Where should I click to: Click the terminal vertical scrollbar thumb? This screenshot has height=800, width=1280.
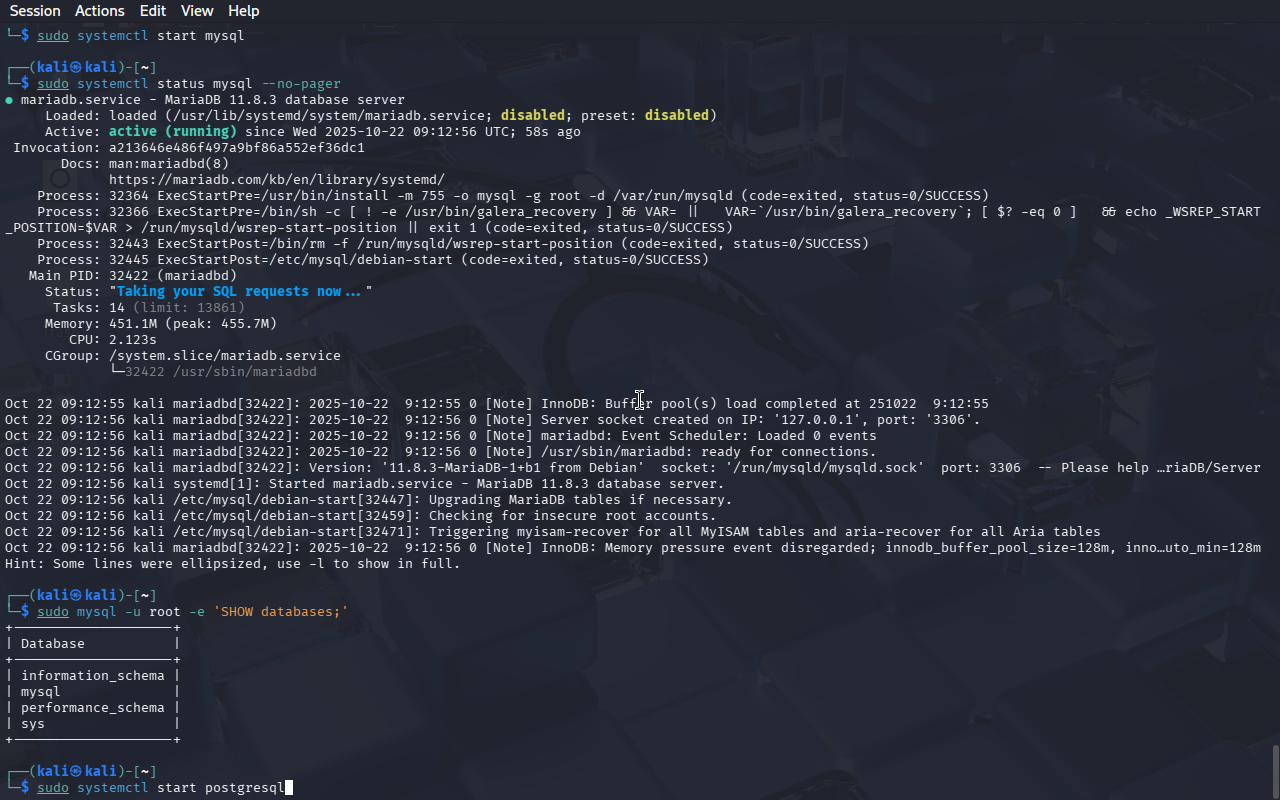click(x=1275, y=770)
